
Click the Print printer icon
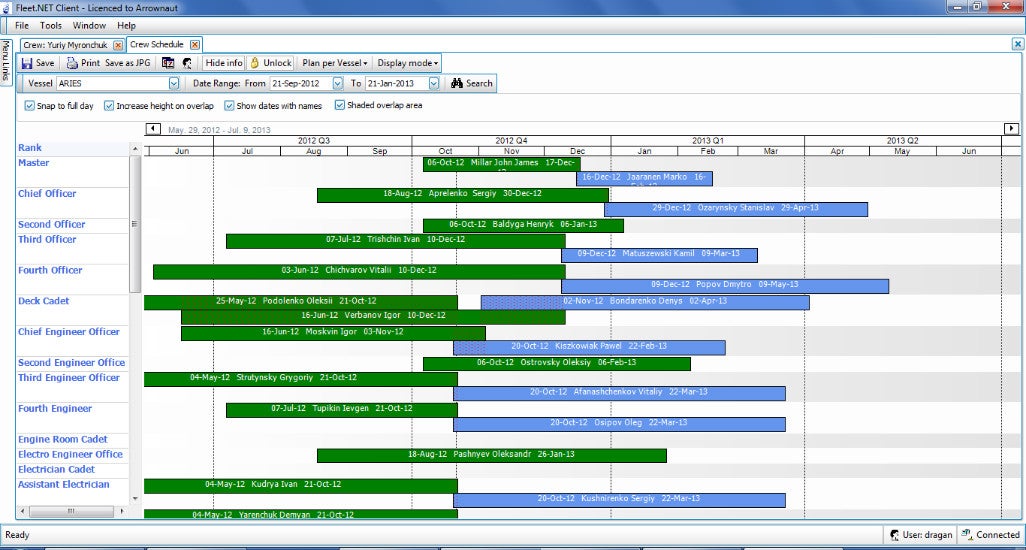[x=72, y=63]
